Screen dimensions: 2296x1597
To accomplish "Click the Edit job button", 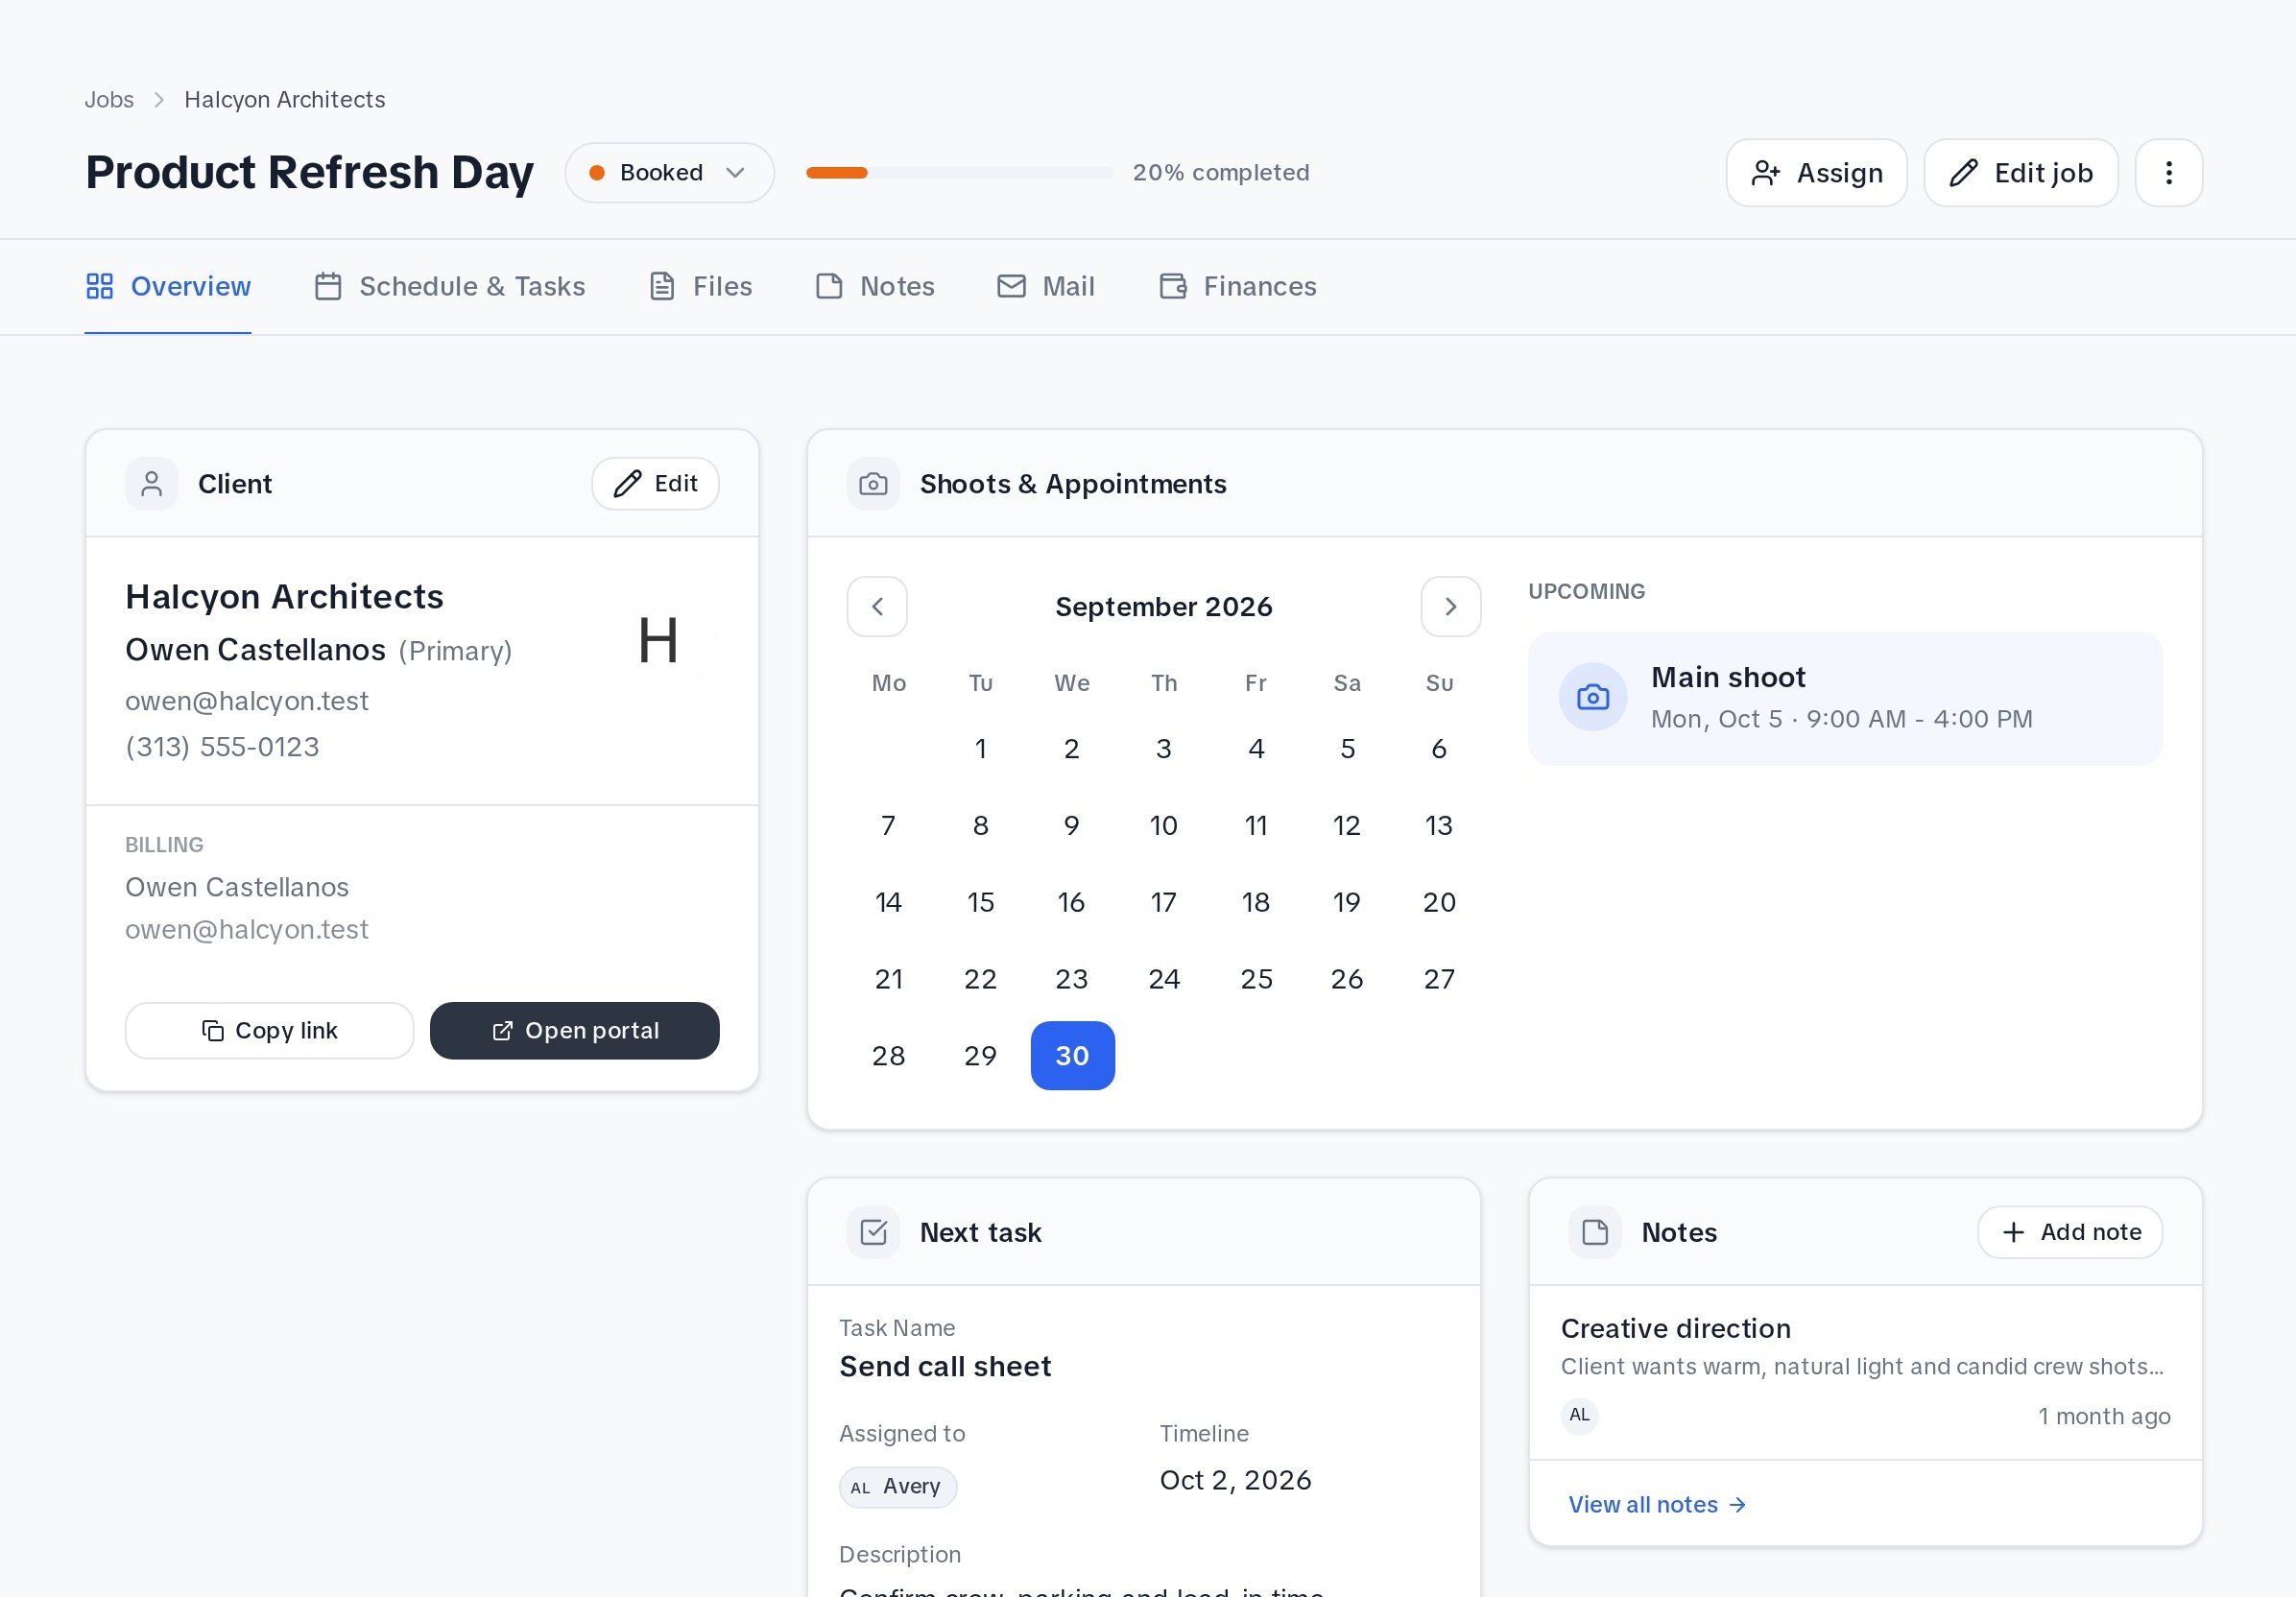I will (x=2020, y=173).
